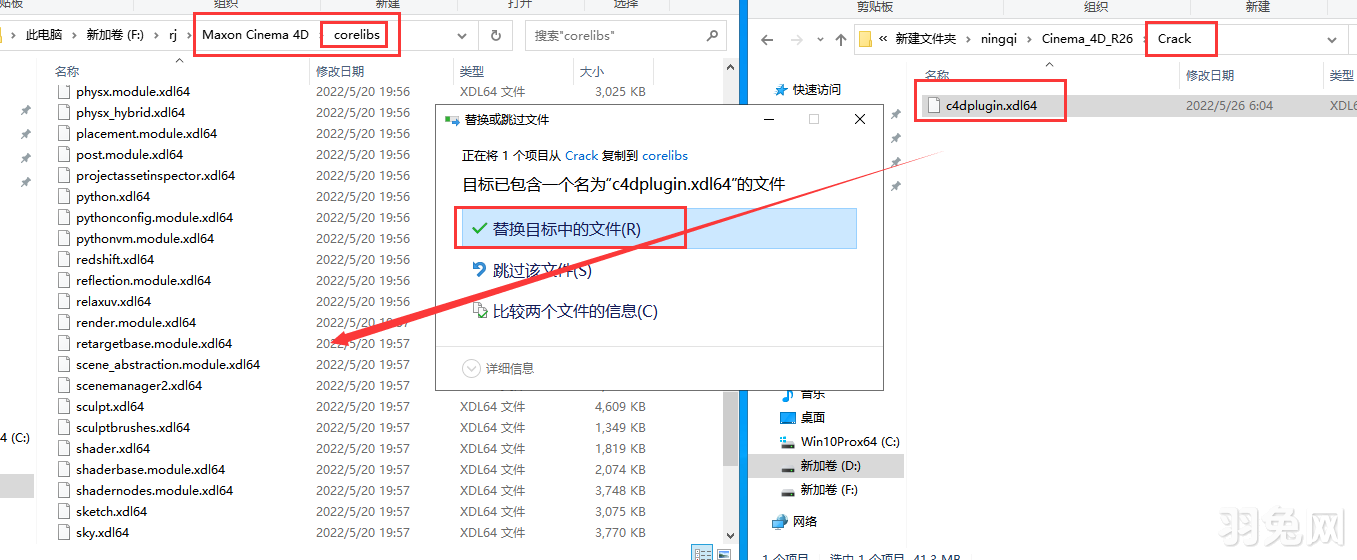Click inside the 搜索 corelibs search box
The width and height of the screenshot is (1357, 560).
pyautogui.click(x=615, y=35)
